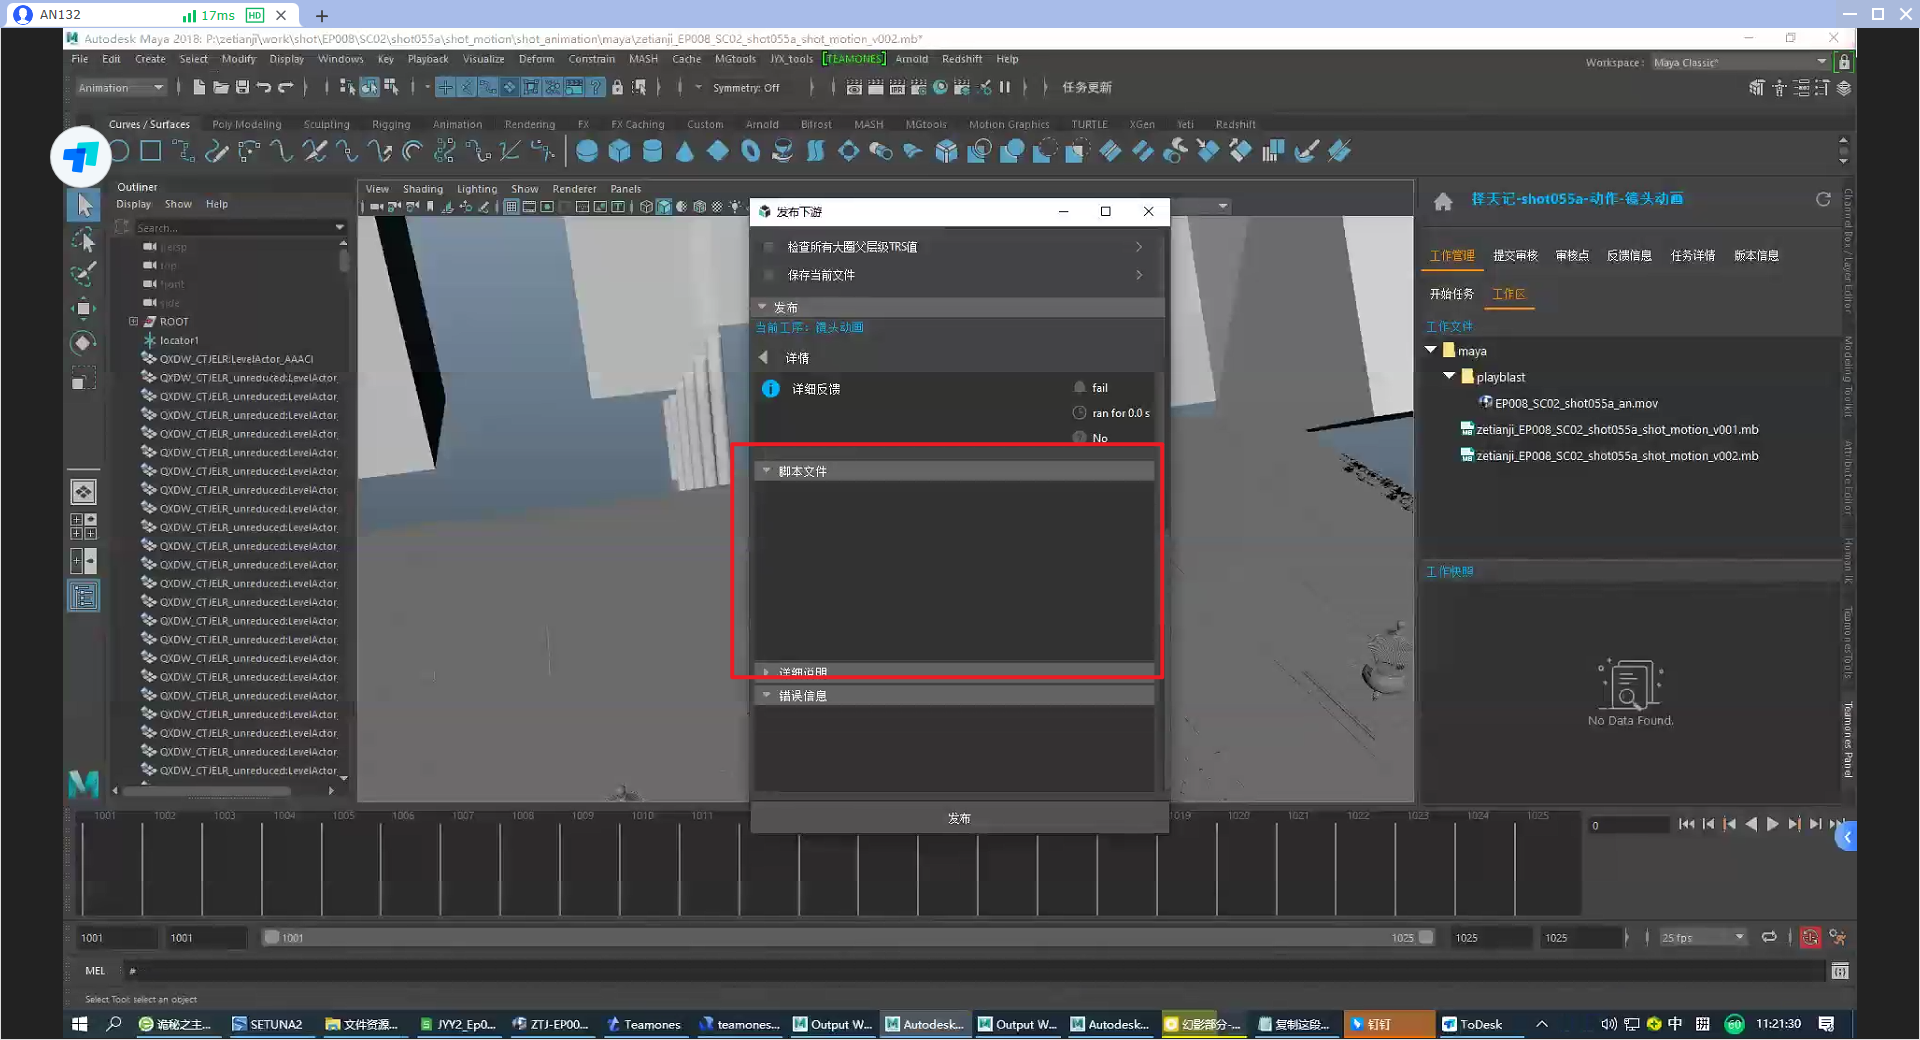The width and height of the screenshot is (1920, 1040).
Task: Switch to the 提交审核 tab
Action: [x=1514, y=256]
